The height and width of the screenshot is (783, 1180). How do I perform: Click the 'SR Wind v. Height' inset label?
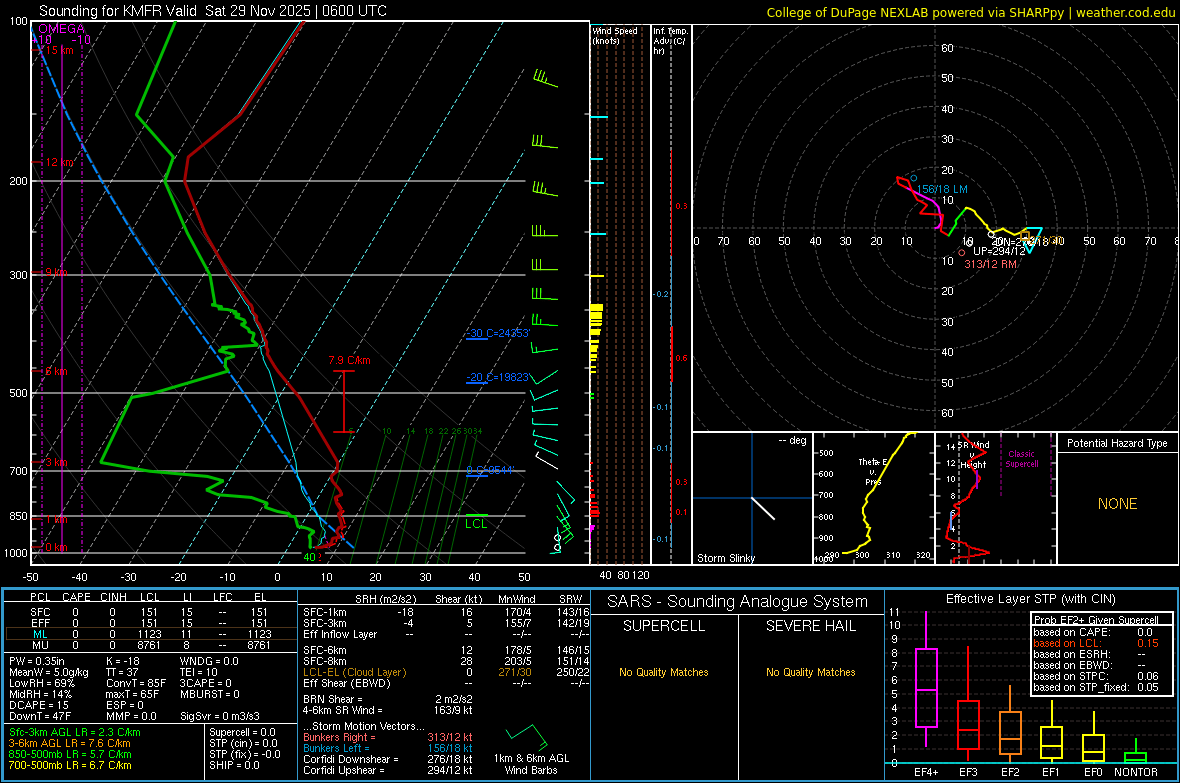tap(973, 455)
